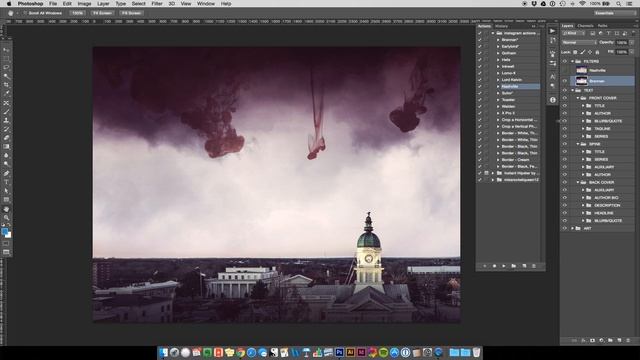This screenshot has width=640, height=360.
Task: Click the foreground color swatch
Action: tap(4, 232)
